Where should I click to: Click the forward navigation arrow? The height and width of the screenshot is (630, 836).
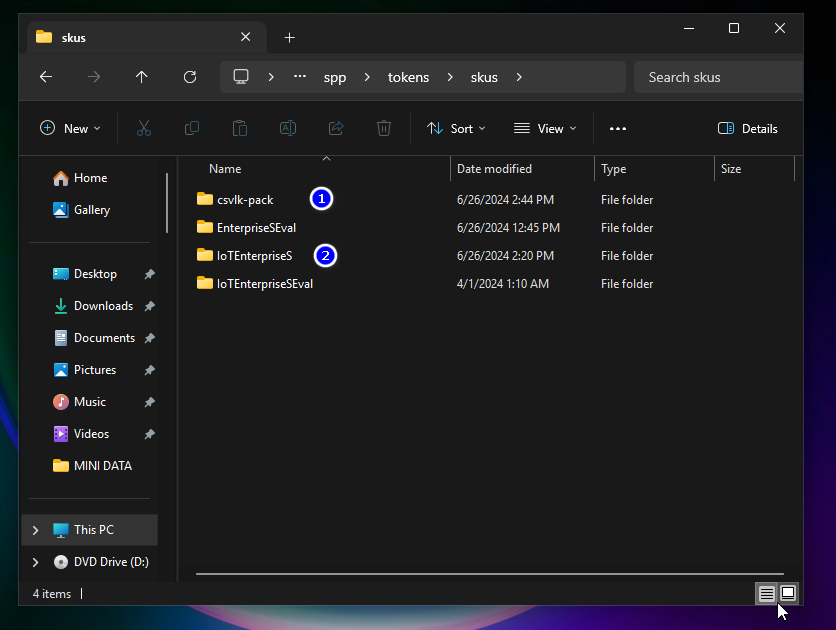click(94, 77)
